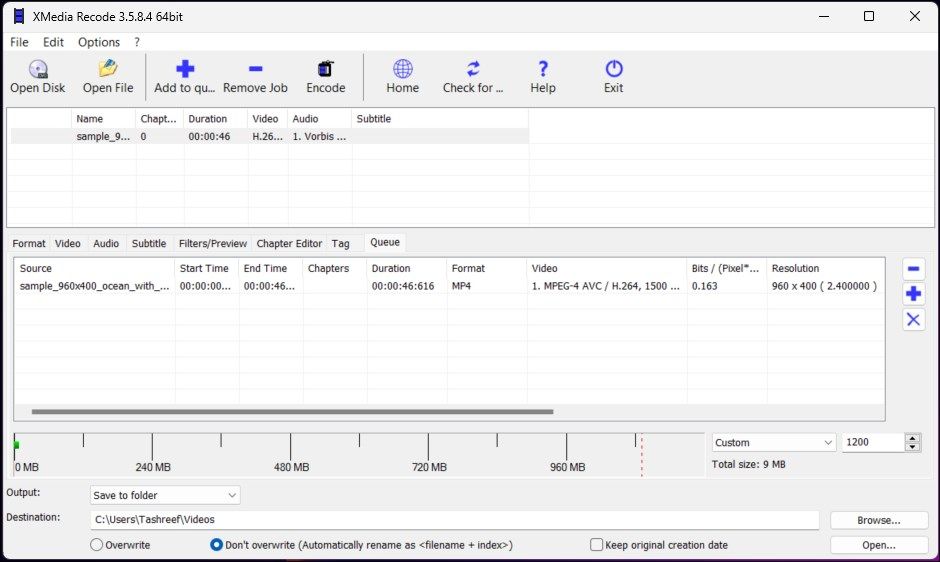This screenshot has width=940, height=562.
Task: Click the queue list horizontal scrollbar
Action: click(292, 411)
